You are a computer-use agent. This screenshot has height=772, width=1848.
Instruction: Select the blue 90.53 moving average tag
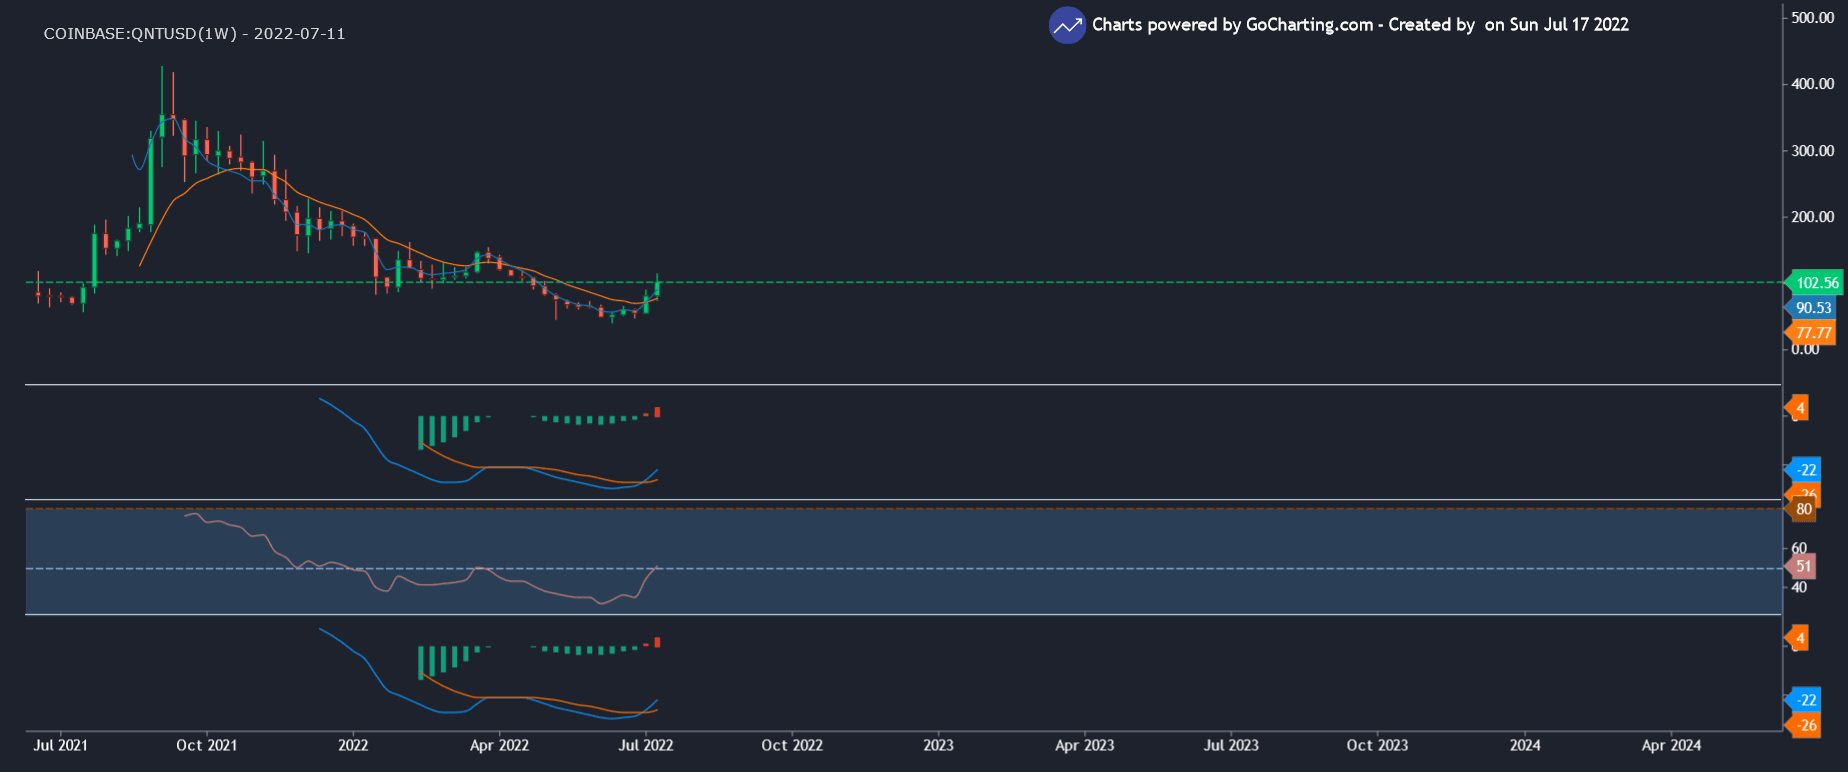[x=1812, y=308]
